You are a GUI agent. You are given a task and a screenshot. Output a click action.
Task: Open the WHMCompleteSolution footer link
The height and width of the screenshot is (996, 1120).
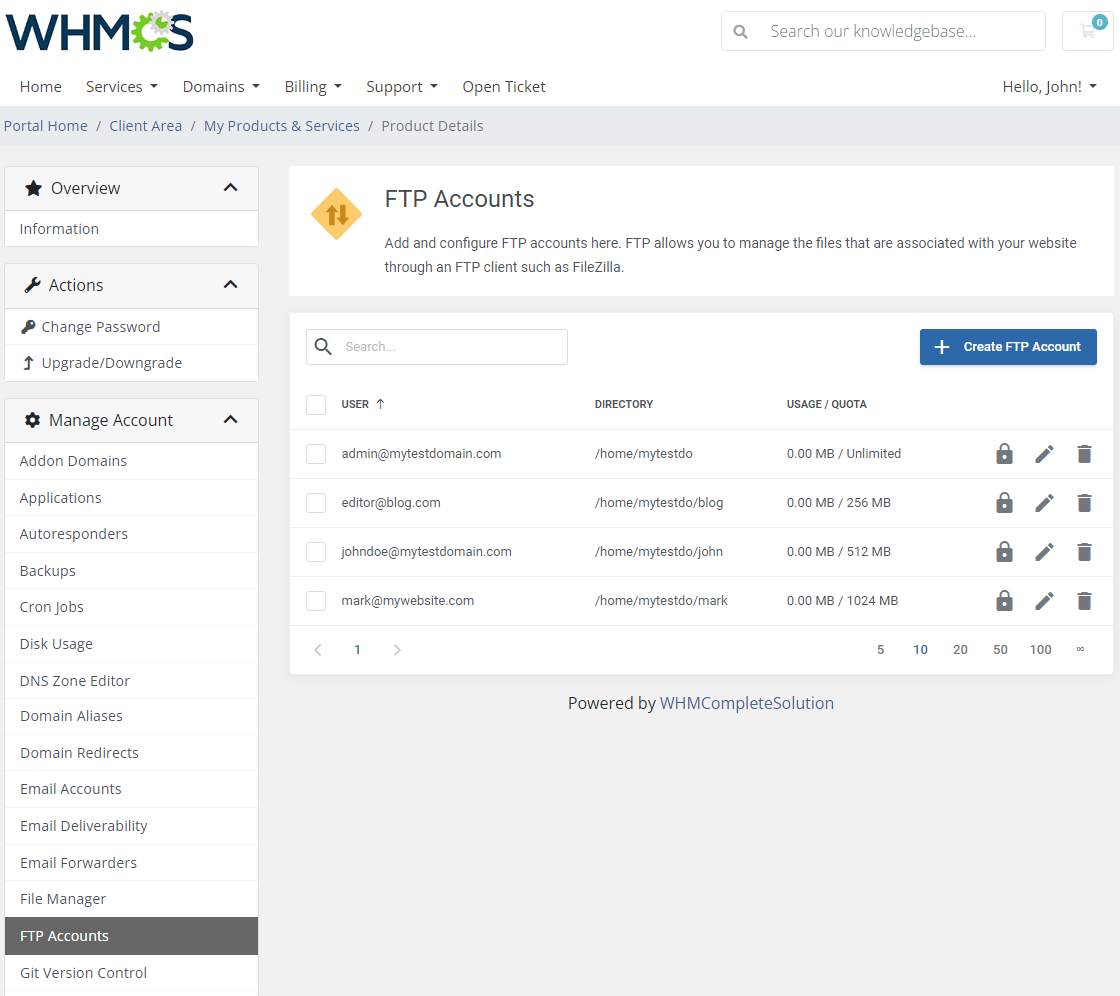point(746,703)
